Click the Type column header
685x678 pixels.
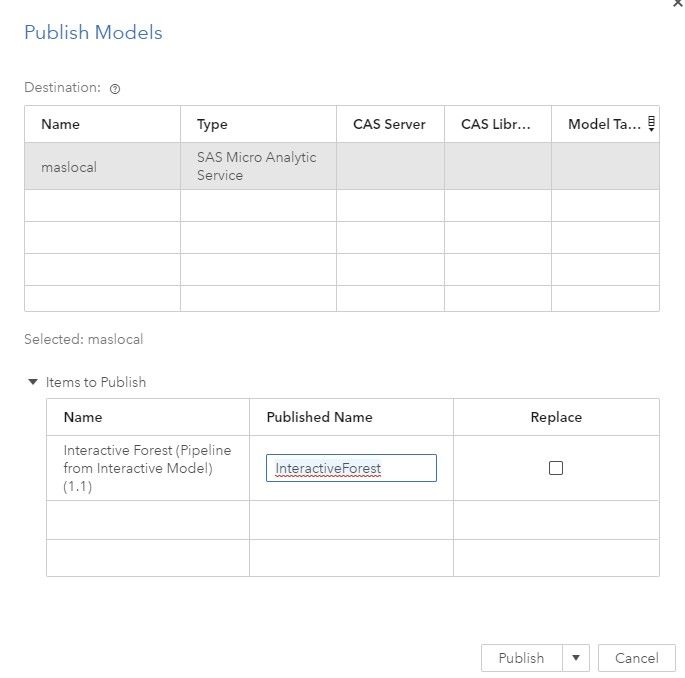[x=212, y=124]
